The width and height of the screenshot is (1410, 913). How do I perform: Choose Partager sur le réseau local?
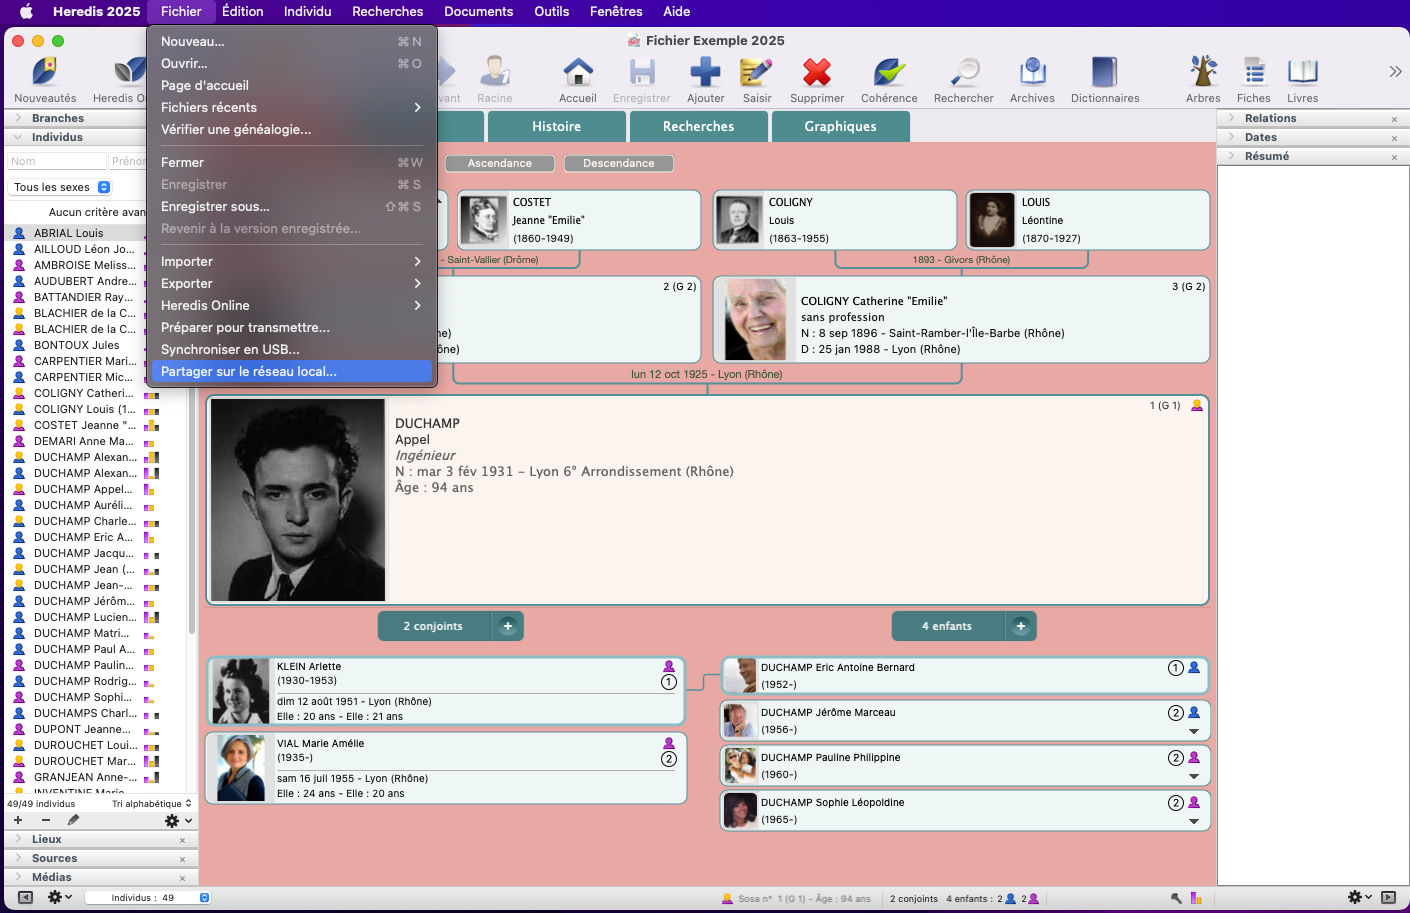pos(290,371)
